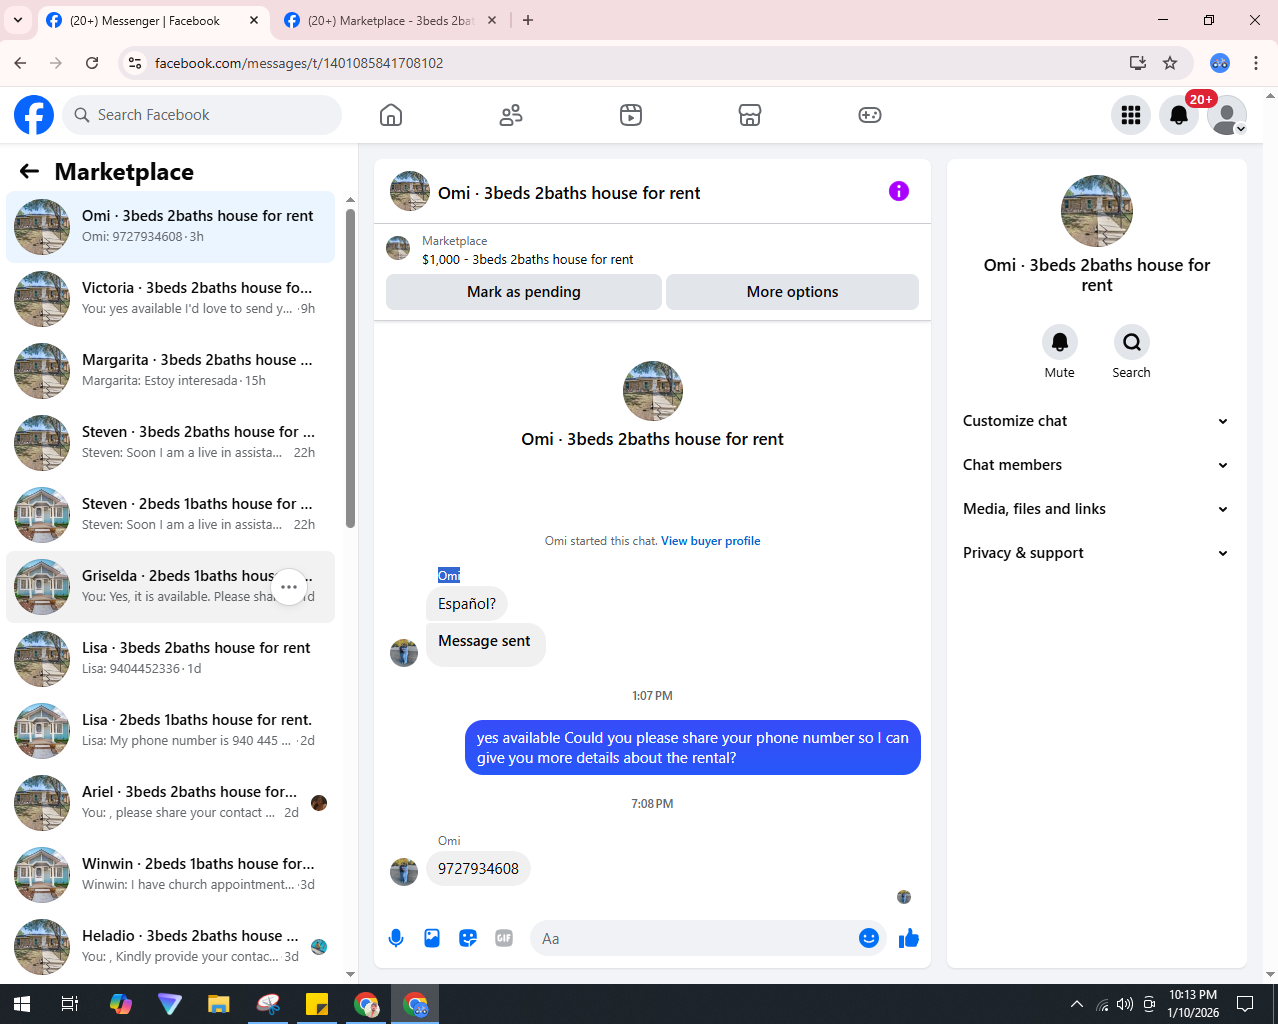
Task: Open Steven 3beds 2baths conversation
Action: pos(171,443)
